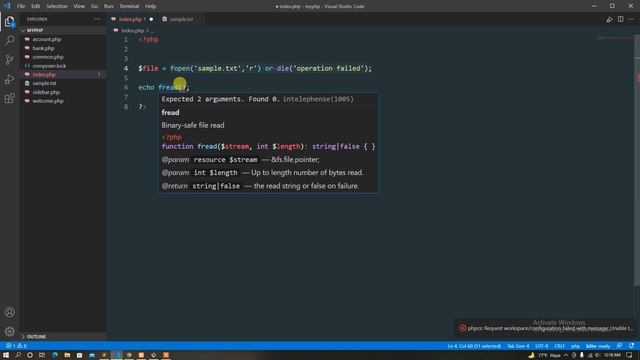Open the Go menu

coord(94,6)
